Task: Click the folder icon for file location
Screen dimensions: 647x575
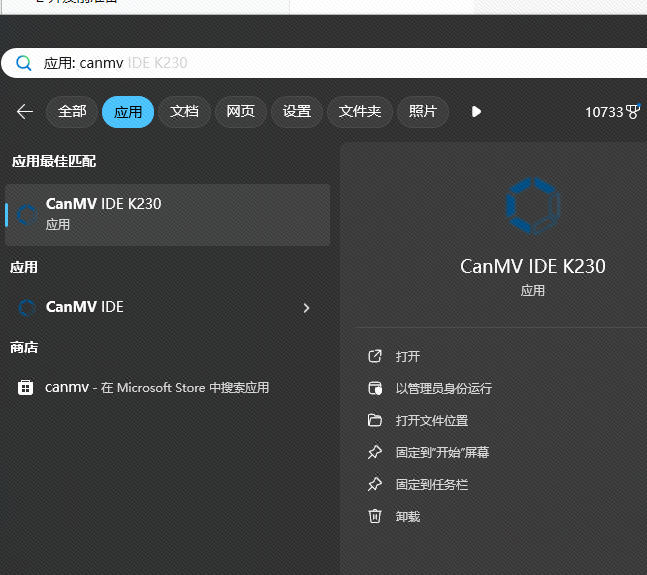Action: [375, 420]
